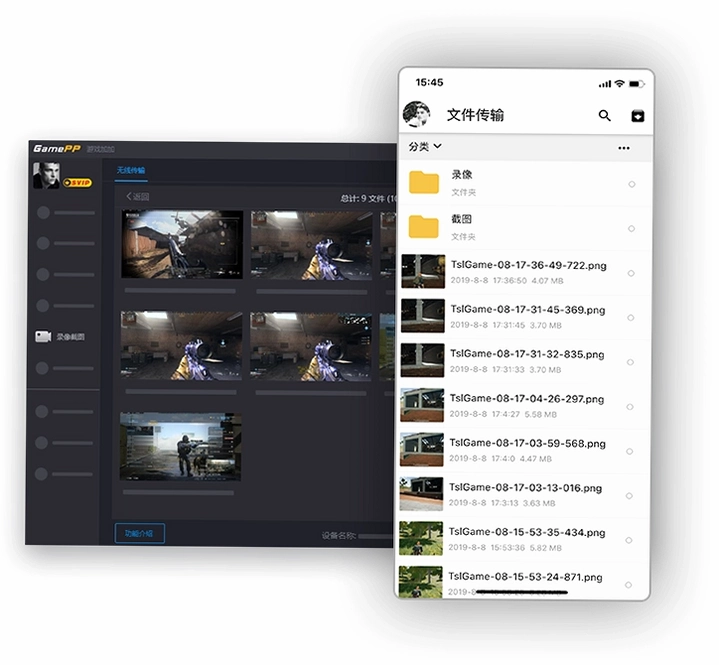Open the soldier with dog screenshot in GamePP
The height and width of the screenshot is (665, 719).
tap(180, 446)
